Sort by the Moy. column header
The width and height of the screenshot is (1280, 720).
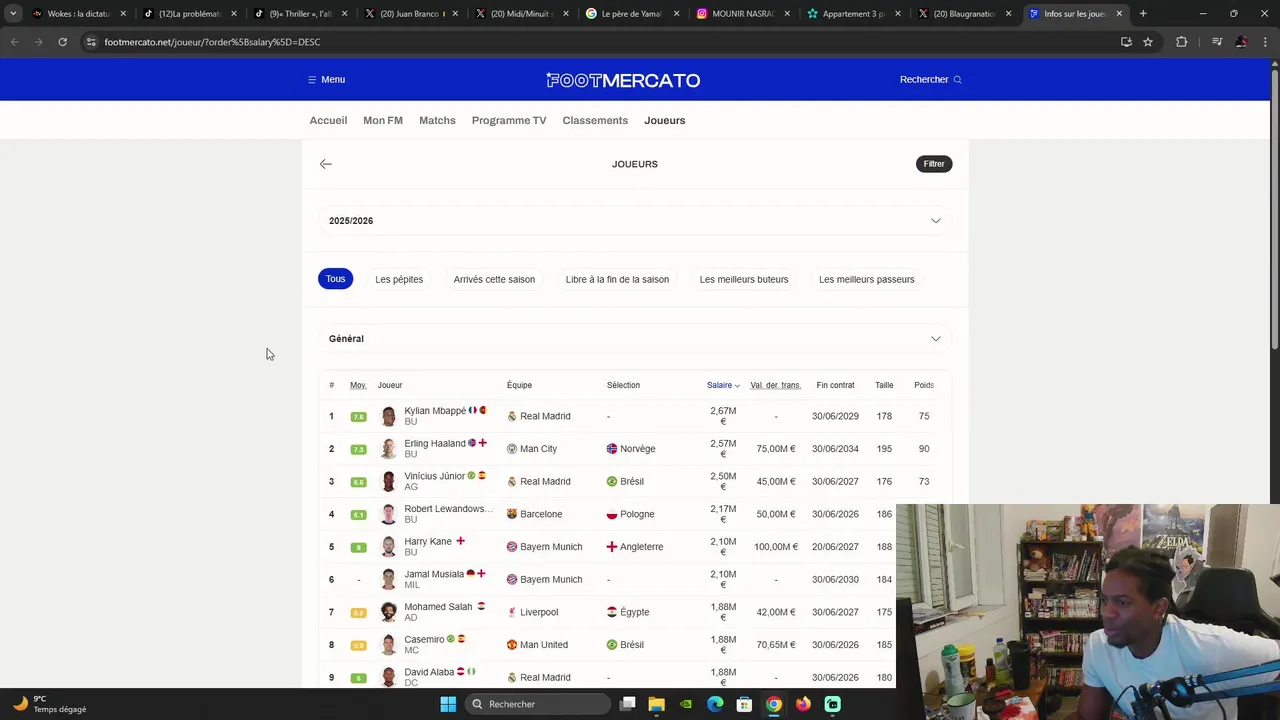(x=358, y=385)
